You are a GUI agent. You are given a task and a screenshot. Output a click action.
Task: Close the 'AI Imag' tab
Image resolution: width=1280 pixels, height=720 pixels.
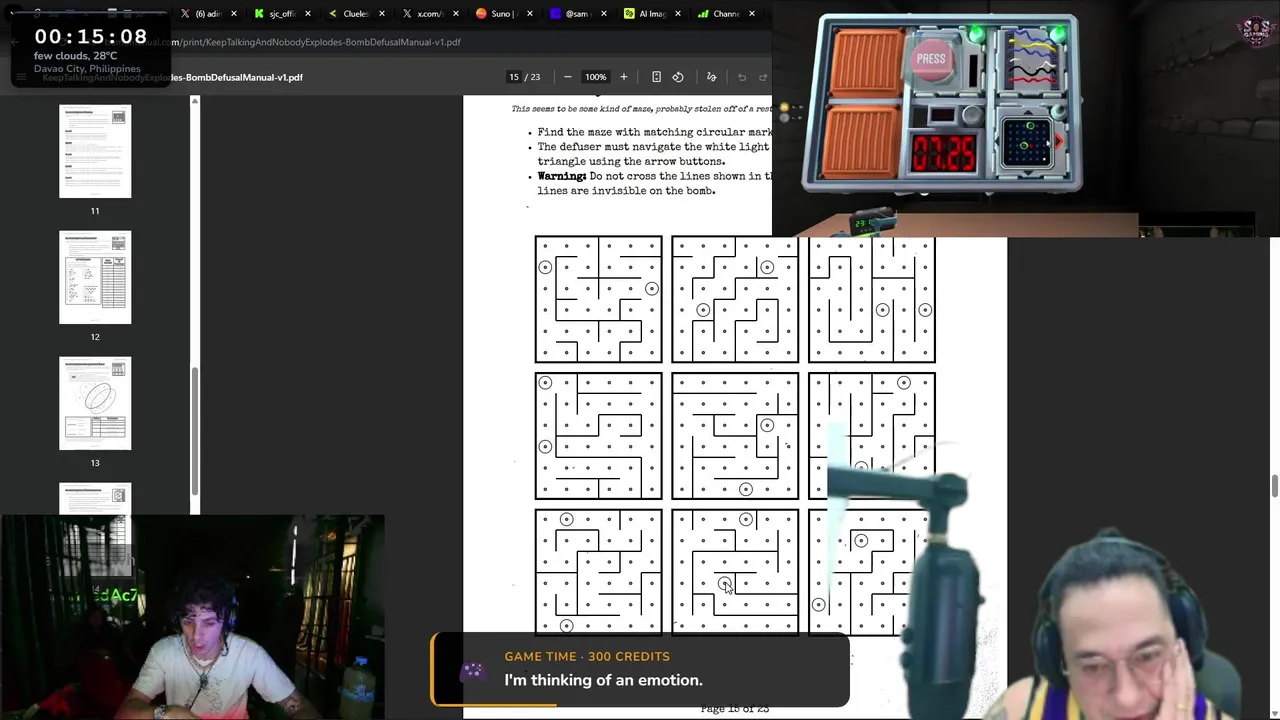[678, 14]
